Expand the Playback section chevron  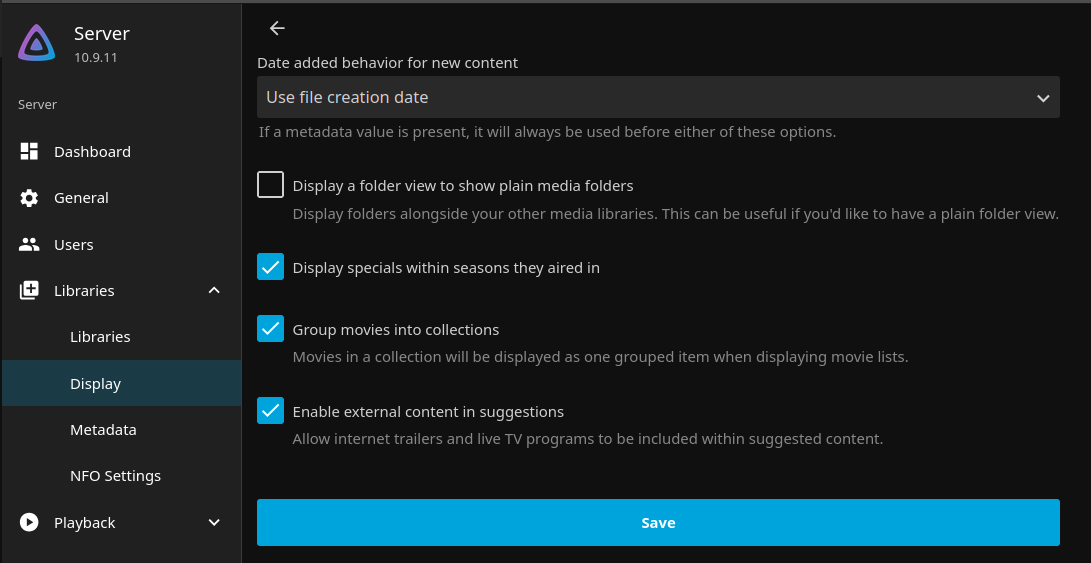tap(213, 523)
